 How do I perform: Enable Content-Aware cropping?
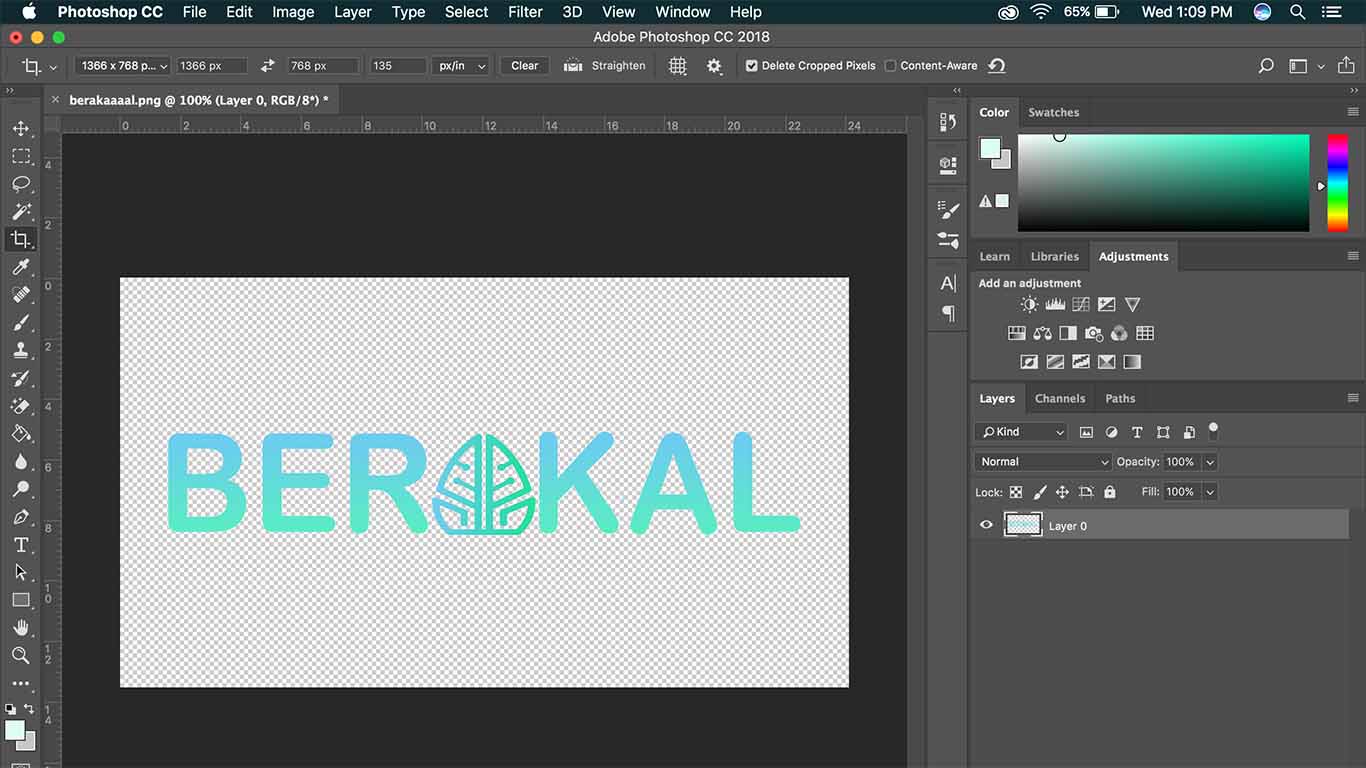pos(888,65)
